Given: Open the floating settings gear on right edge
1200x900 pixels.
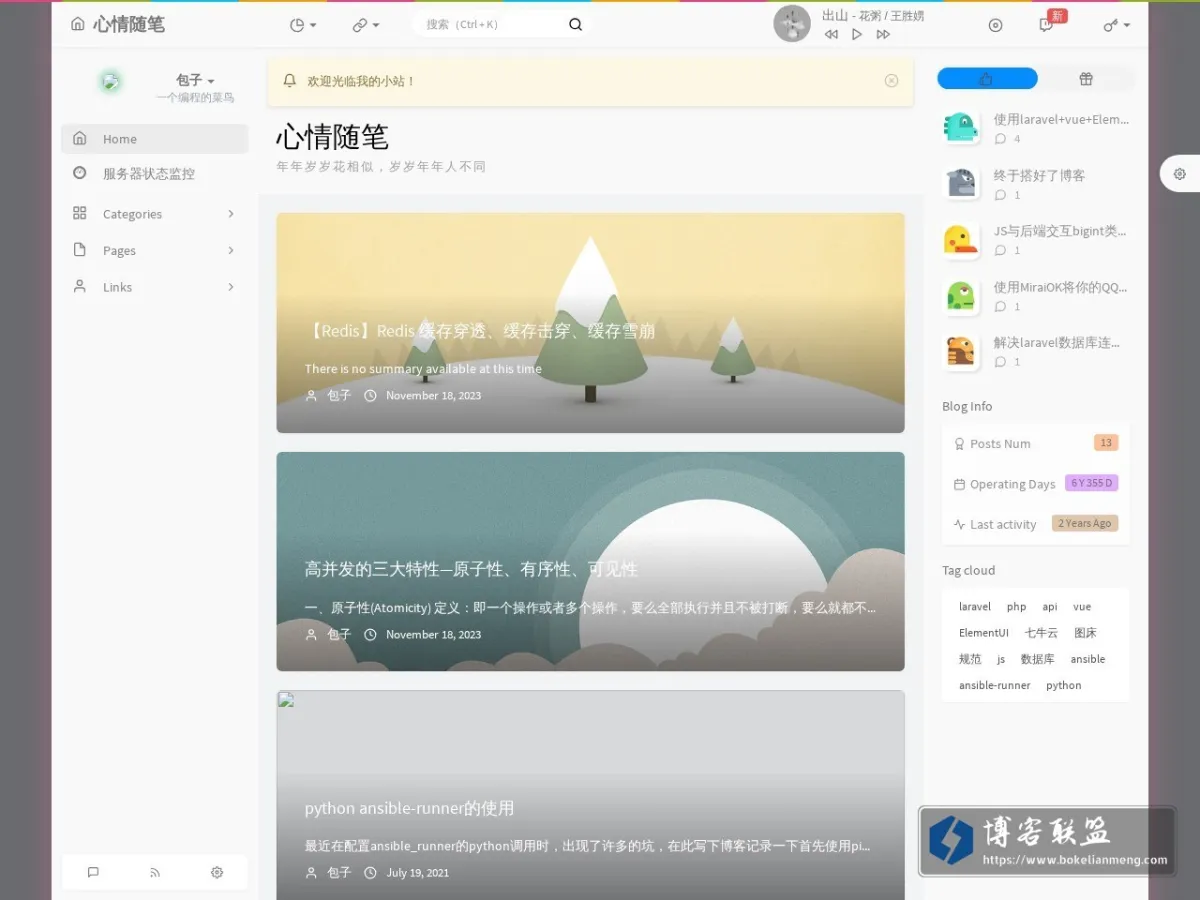Looking at the screenshot, I should [x=1180, y=174].
